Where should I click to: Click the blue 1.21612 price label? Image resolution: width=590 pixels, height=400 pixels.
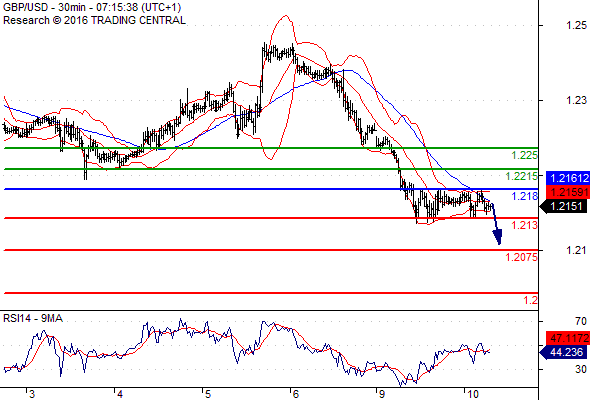568,178
